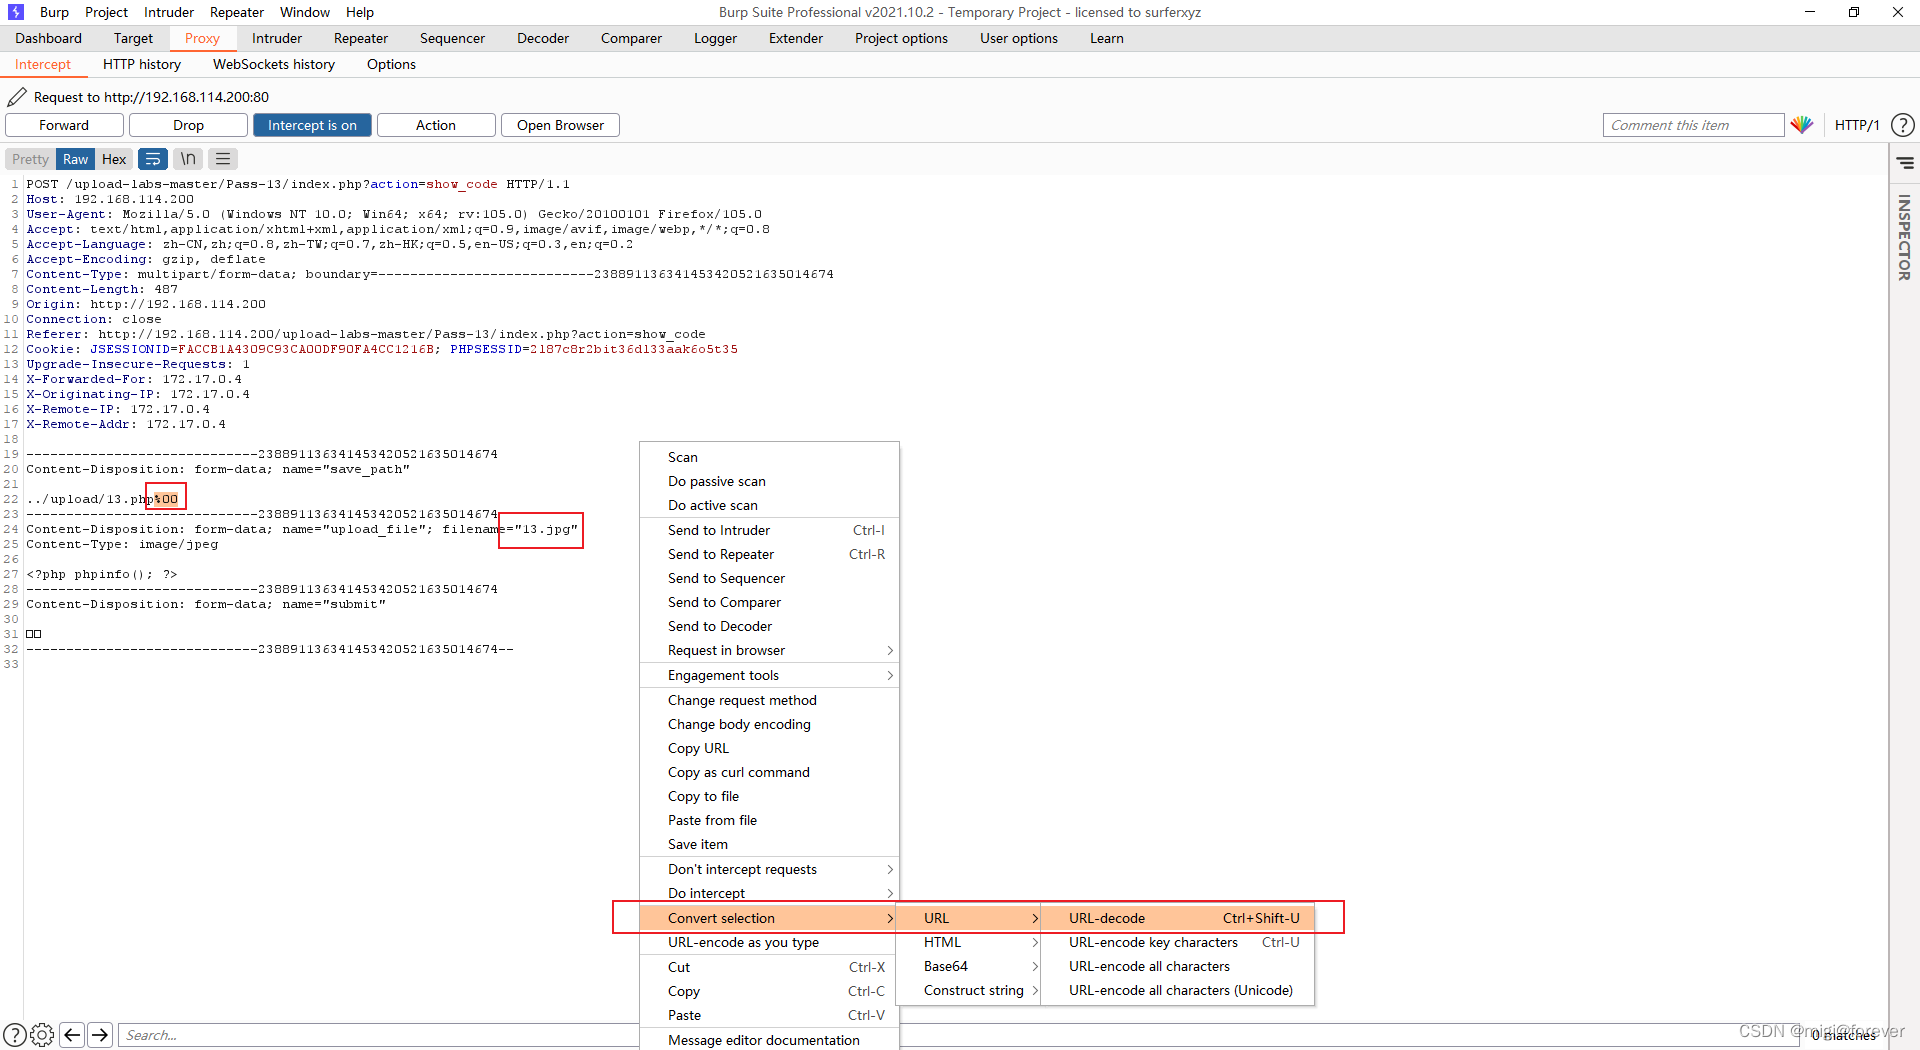The height and width of the screenshot is (1050, 1920).
Task: Select Copy as curl command
Action: click(x=769, y=773)
